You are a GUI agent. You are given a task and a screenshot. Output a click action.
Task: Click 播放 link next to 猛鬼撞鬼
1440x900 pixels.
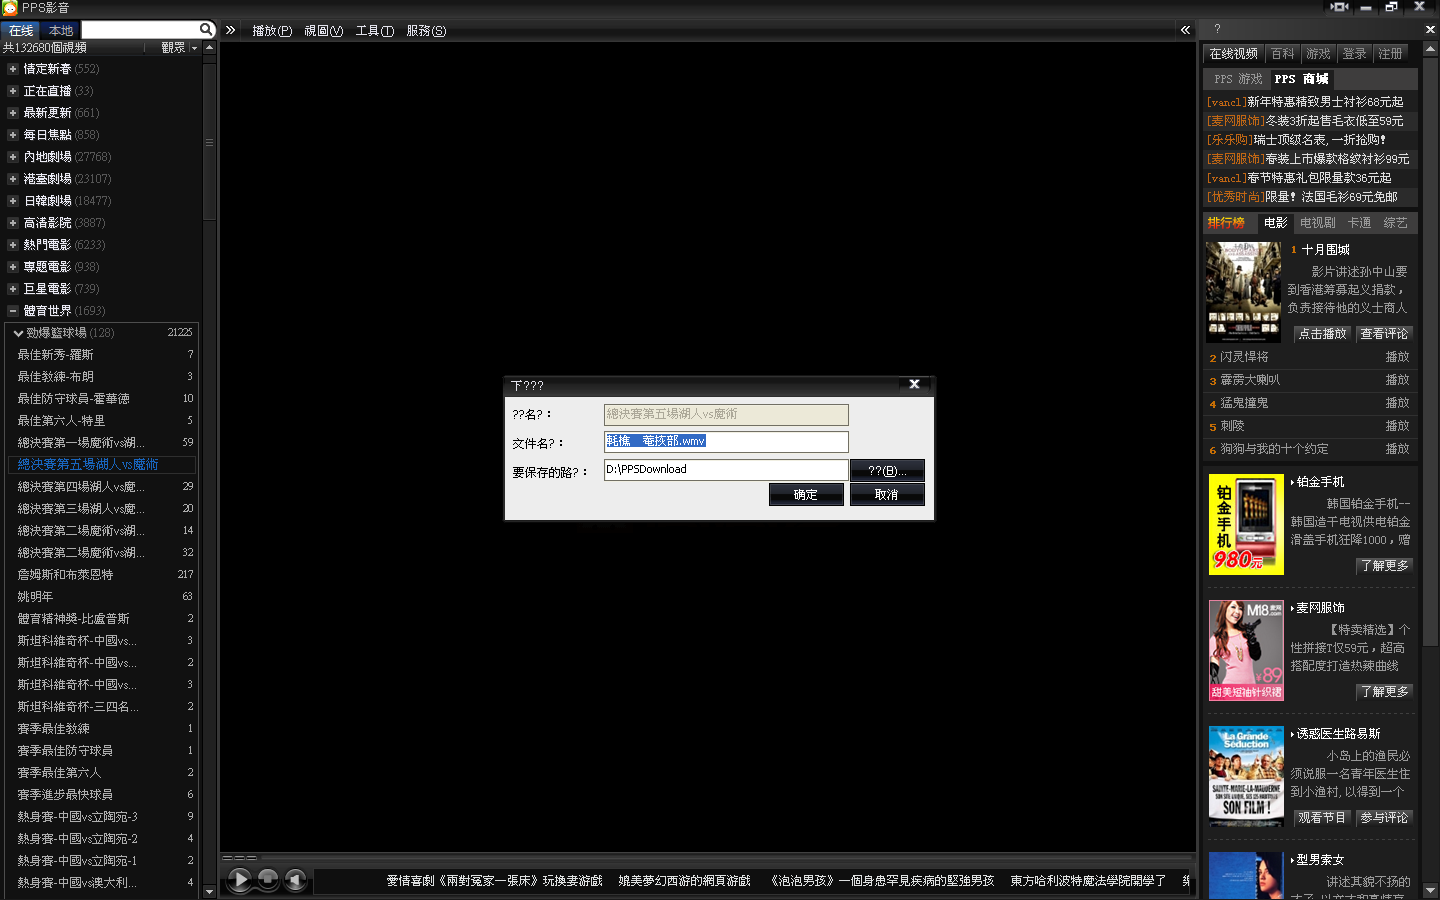(x=1397, y=403)
